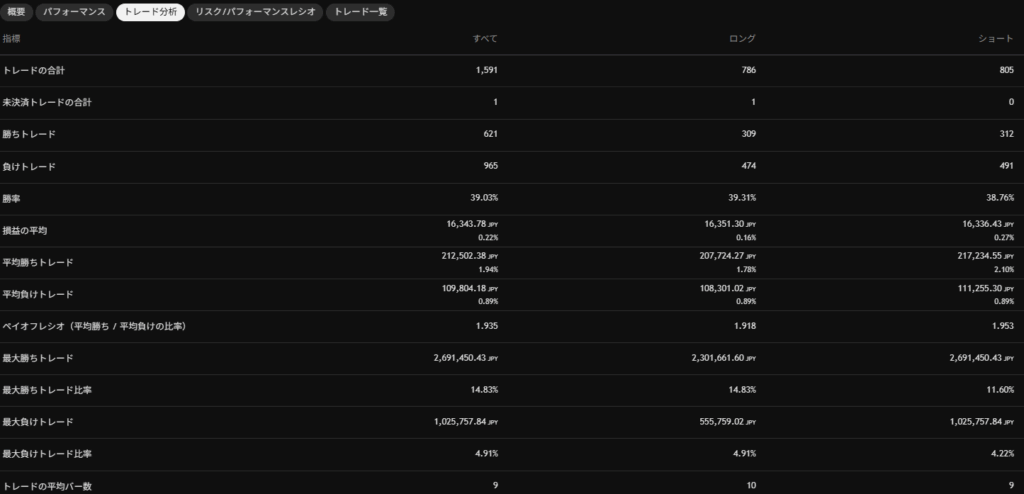Click the long trades value 786

(x=749, y=70)
